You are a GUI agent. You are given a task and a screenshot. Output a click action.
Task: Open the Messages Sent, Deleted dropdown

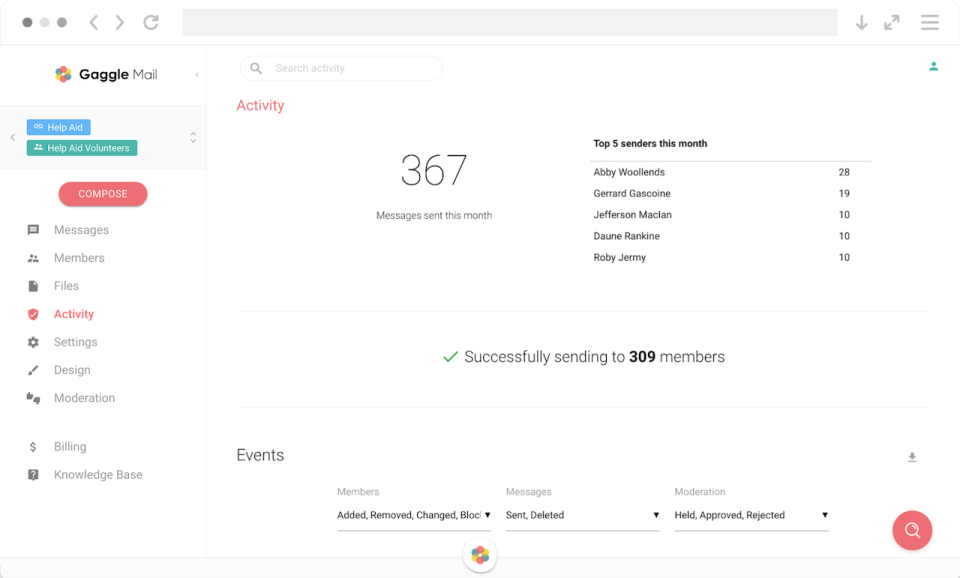coord(582,514)
